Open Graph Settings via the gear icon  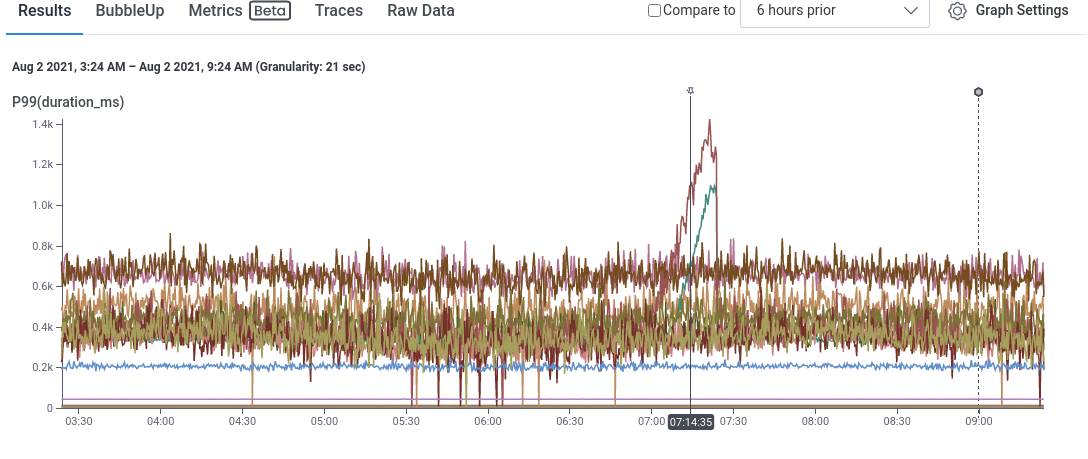pyautogui.click(x=957, y=11)
